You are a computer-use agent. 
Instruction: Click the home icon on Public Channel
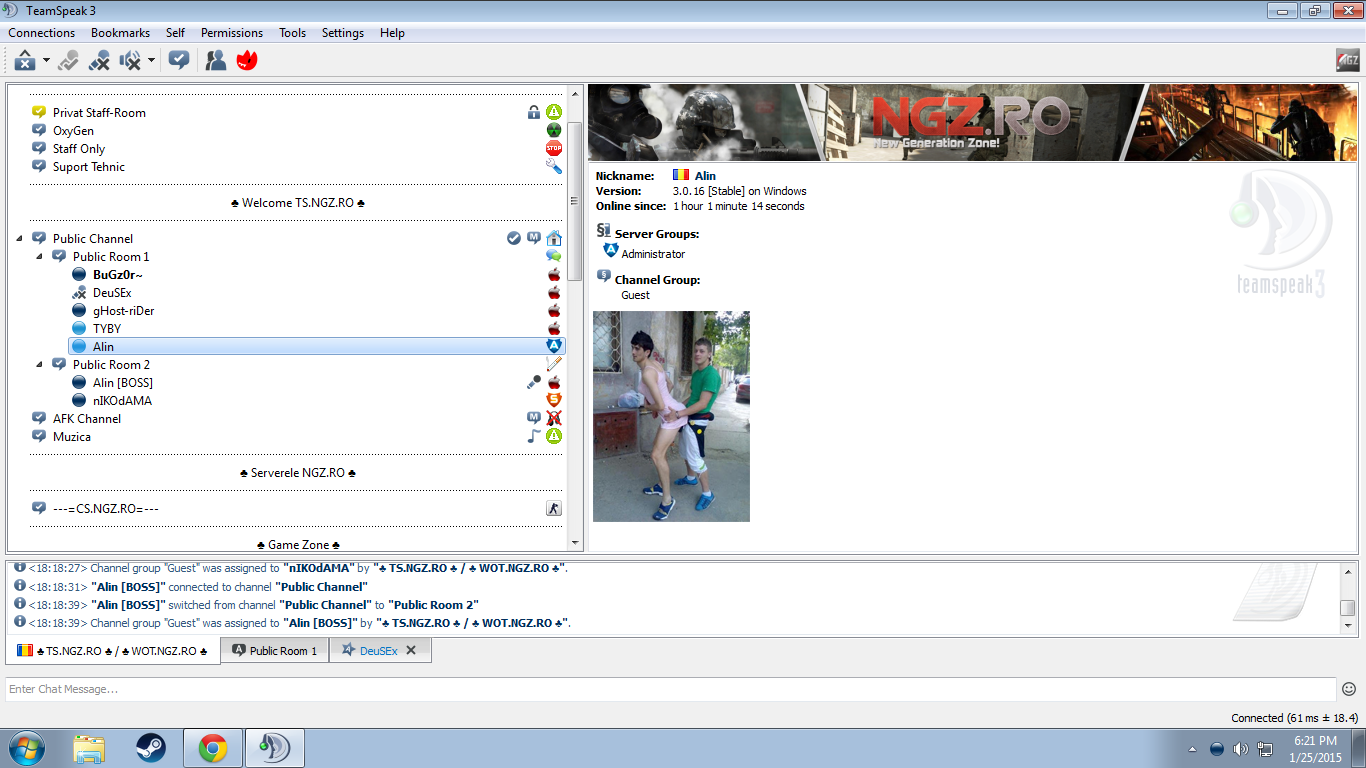553,238
